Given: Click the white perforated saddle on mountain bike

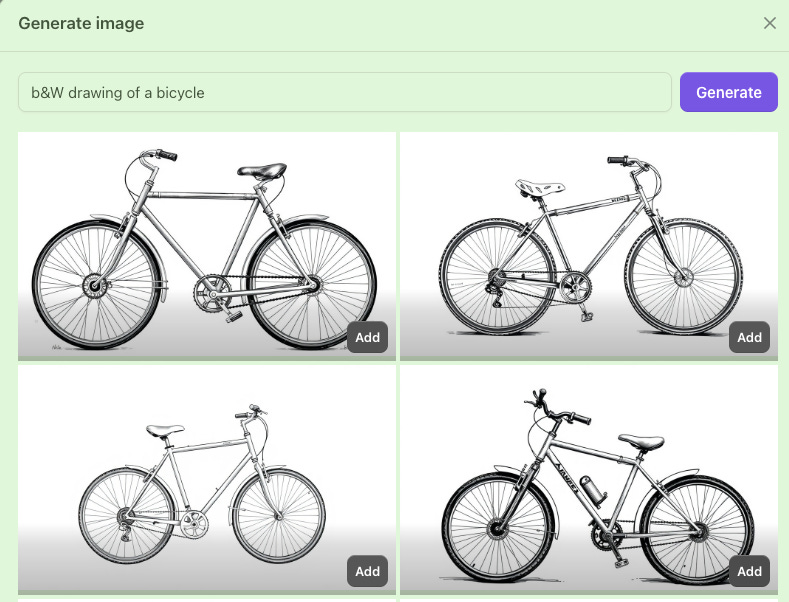Looking at the screenshot, I should click(x=540, y=187).
